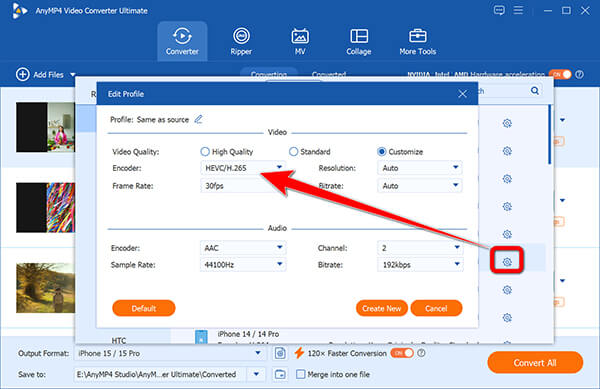Click the lightning Faster Conversion icon

pos(299,353)
